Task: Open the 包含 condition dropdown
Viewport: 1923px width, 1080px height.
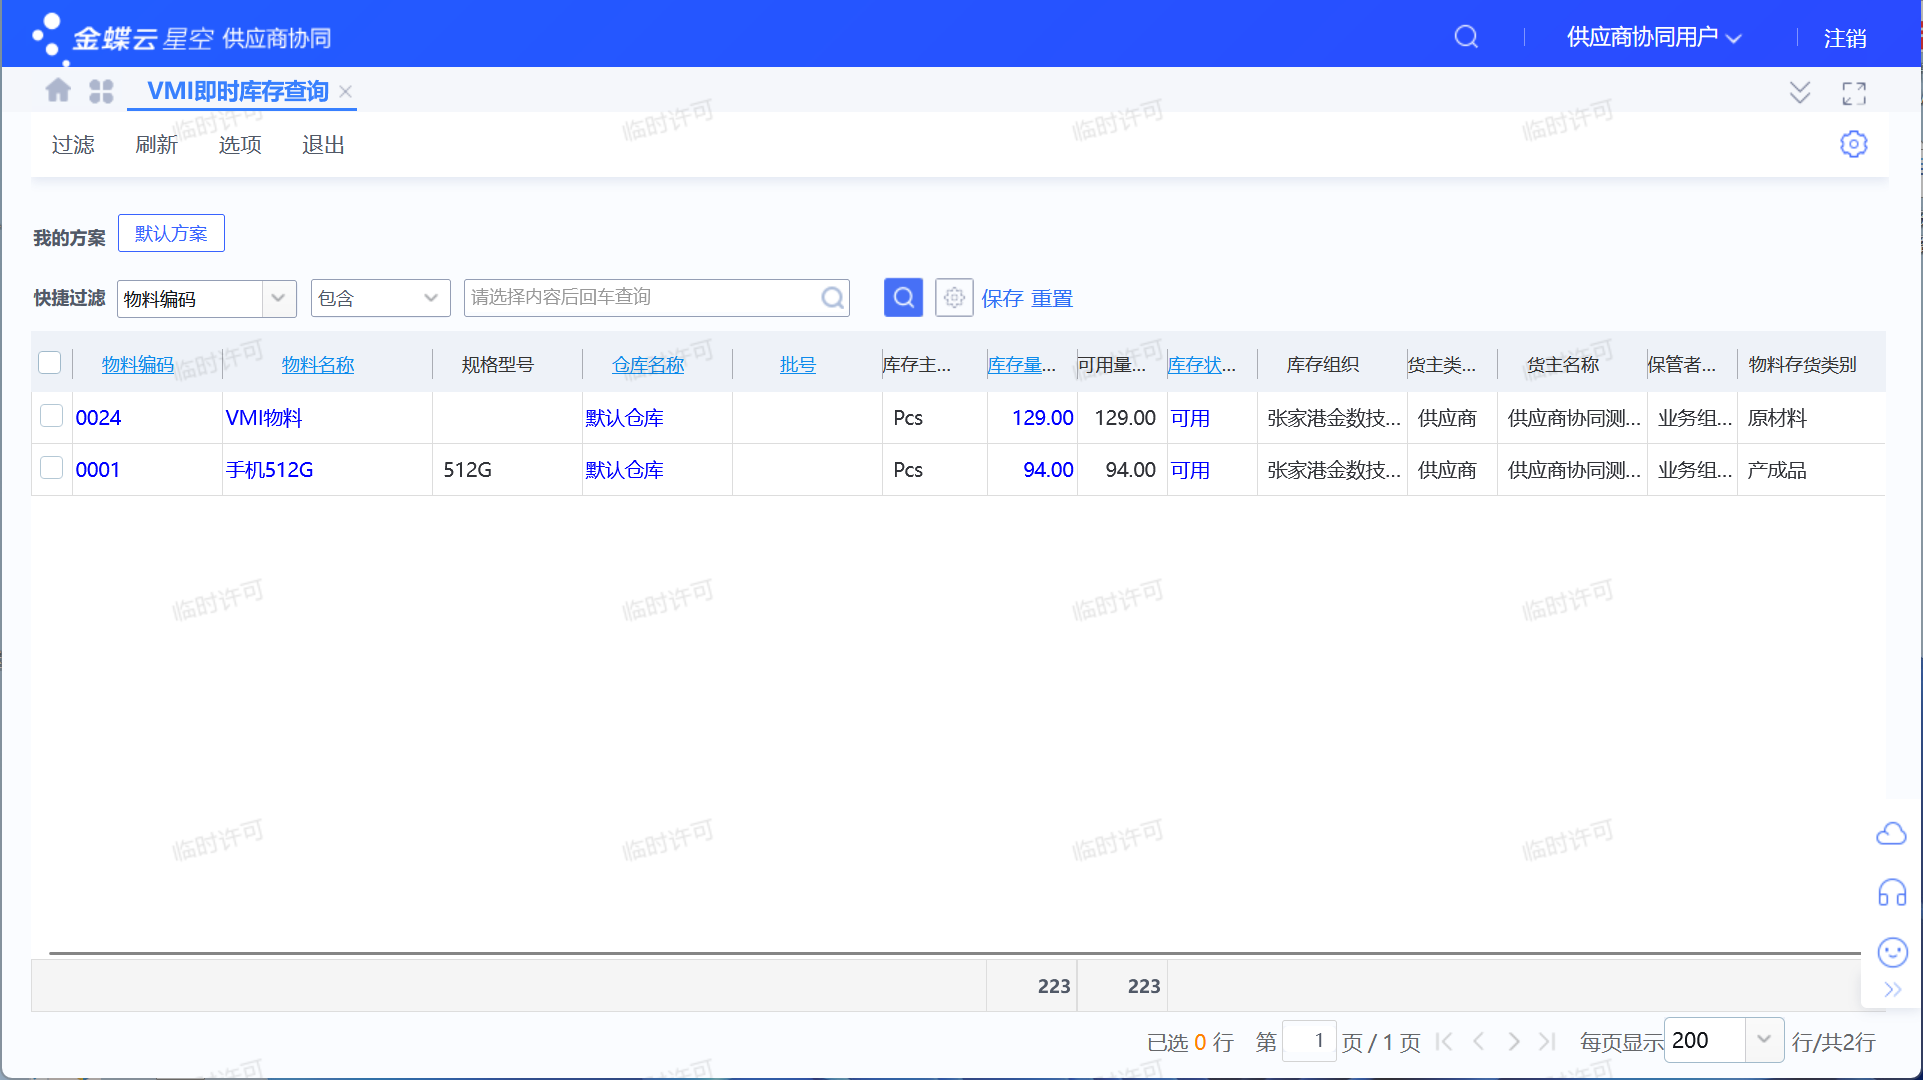Action: [x=431, y=298]
